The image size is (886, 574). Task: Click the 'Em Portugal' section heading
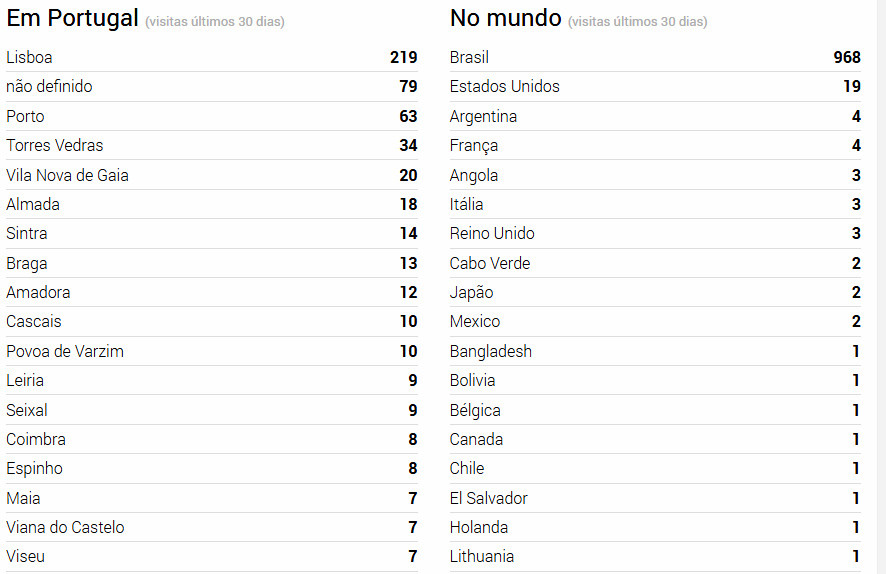tap(72, 18)
